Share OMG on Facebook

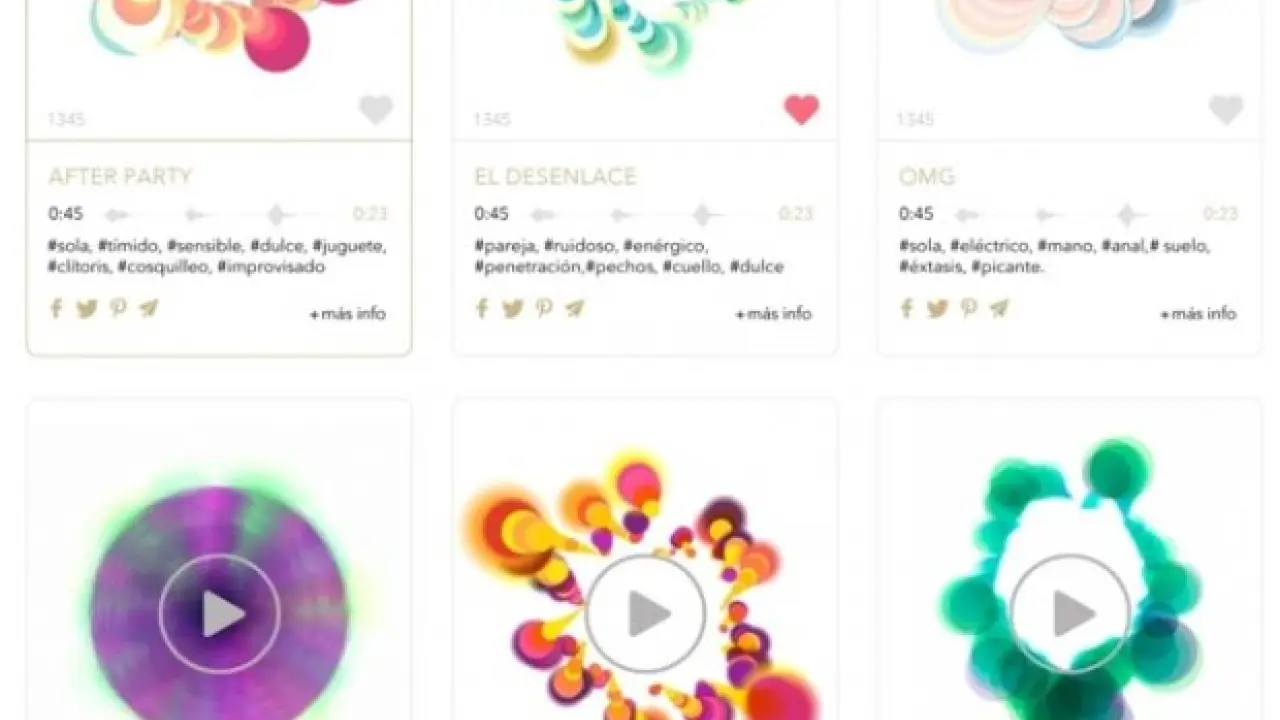tap(906, 308)
